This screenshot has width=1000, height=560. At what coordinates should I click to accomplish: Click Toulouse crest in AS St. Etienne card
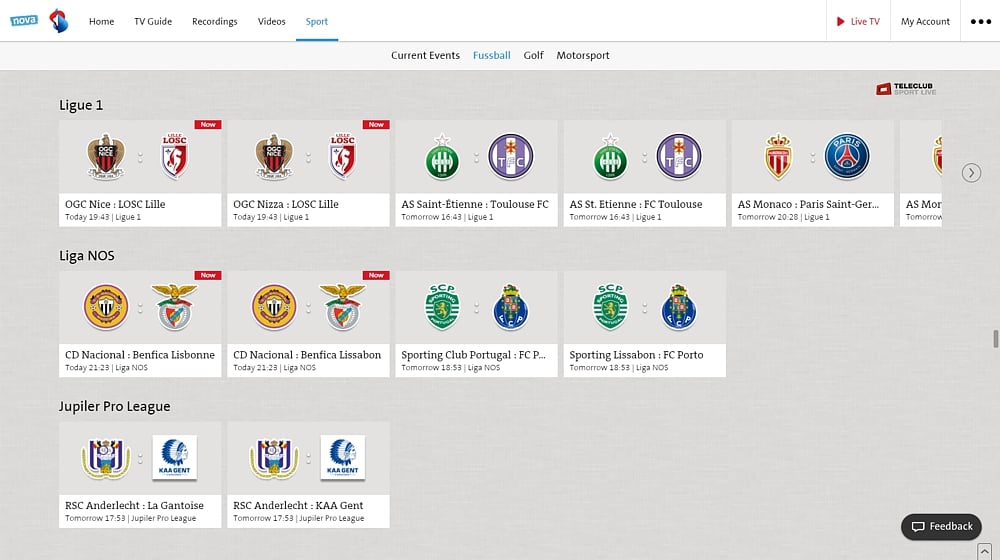click(x=679, y=156)
